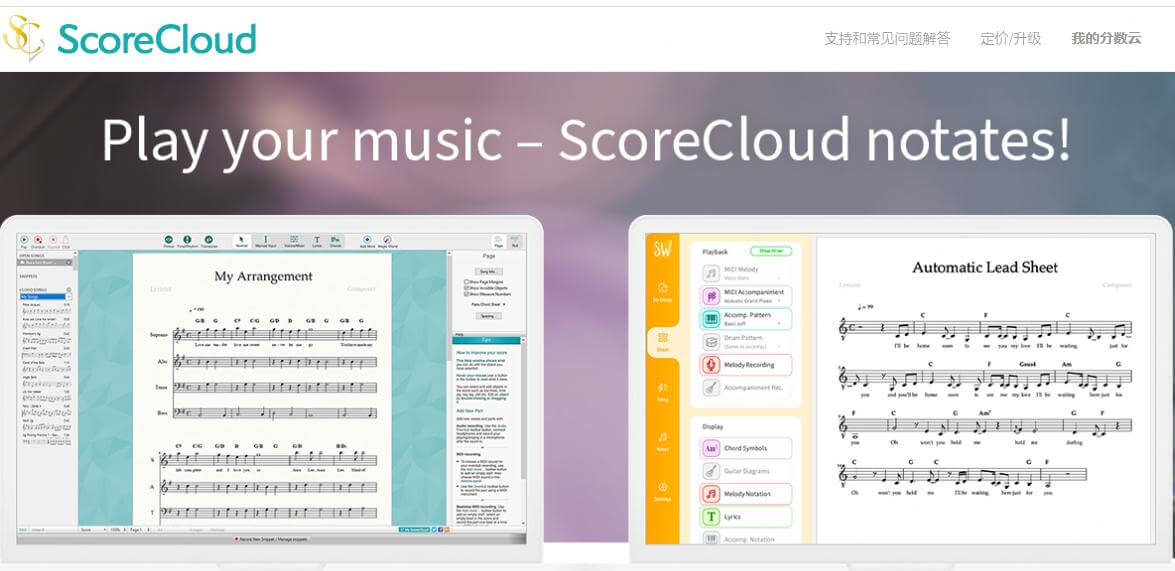Image resolution: width=1175 pixels, height=571 pixels.
Task: Click the Song Info button
Action: point(489,271)
